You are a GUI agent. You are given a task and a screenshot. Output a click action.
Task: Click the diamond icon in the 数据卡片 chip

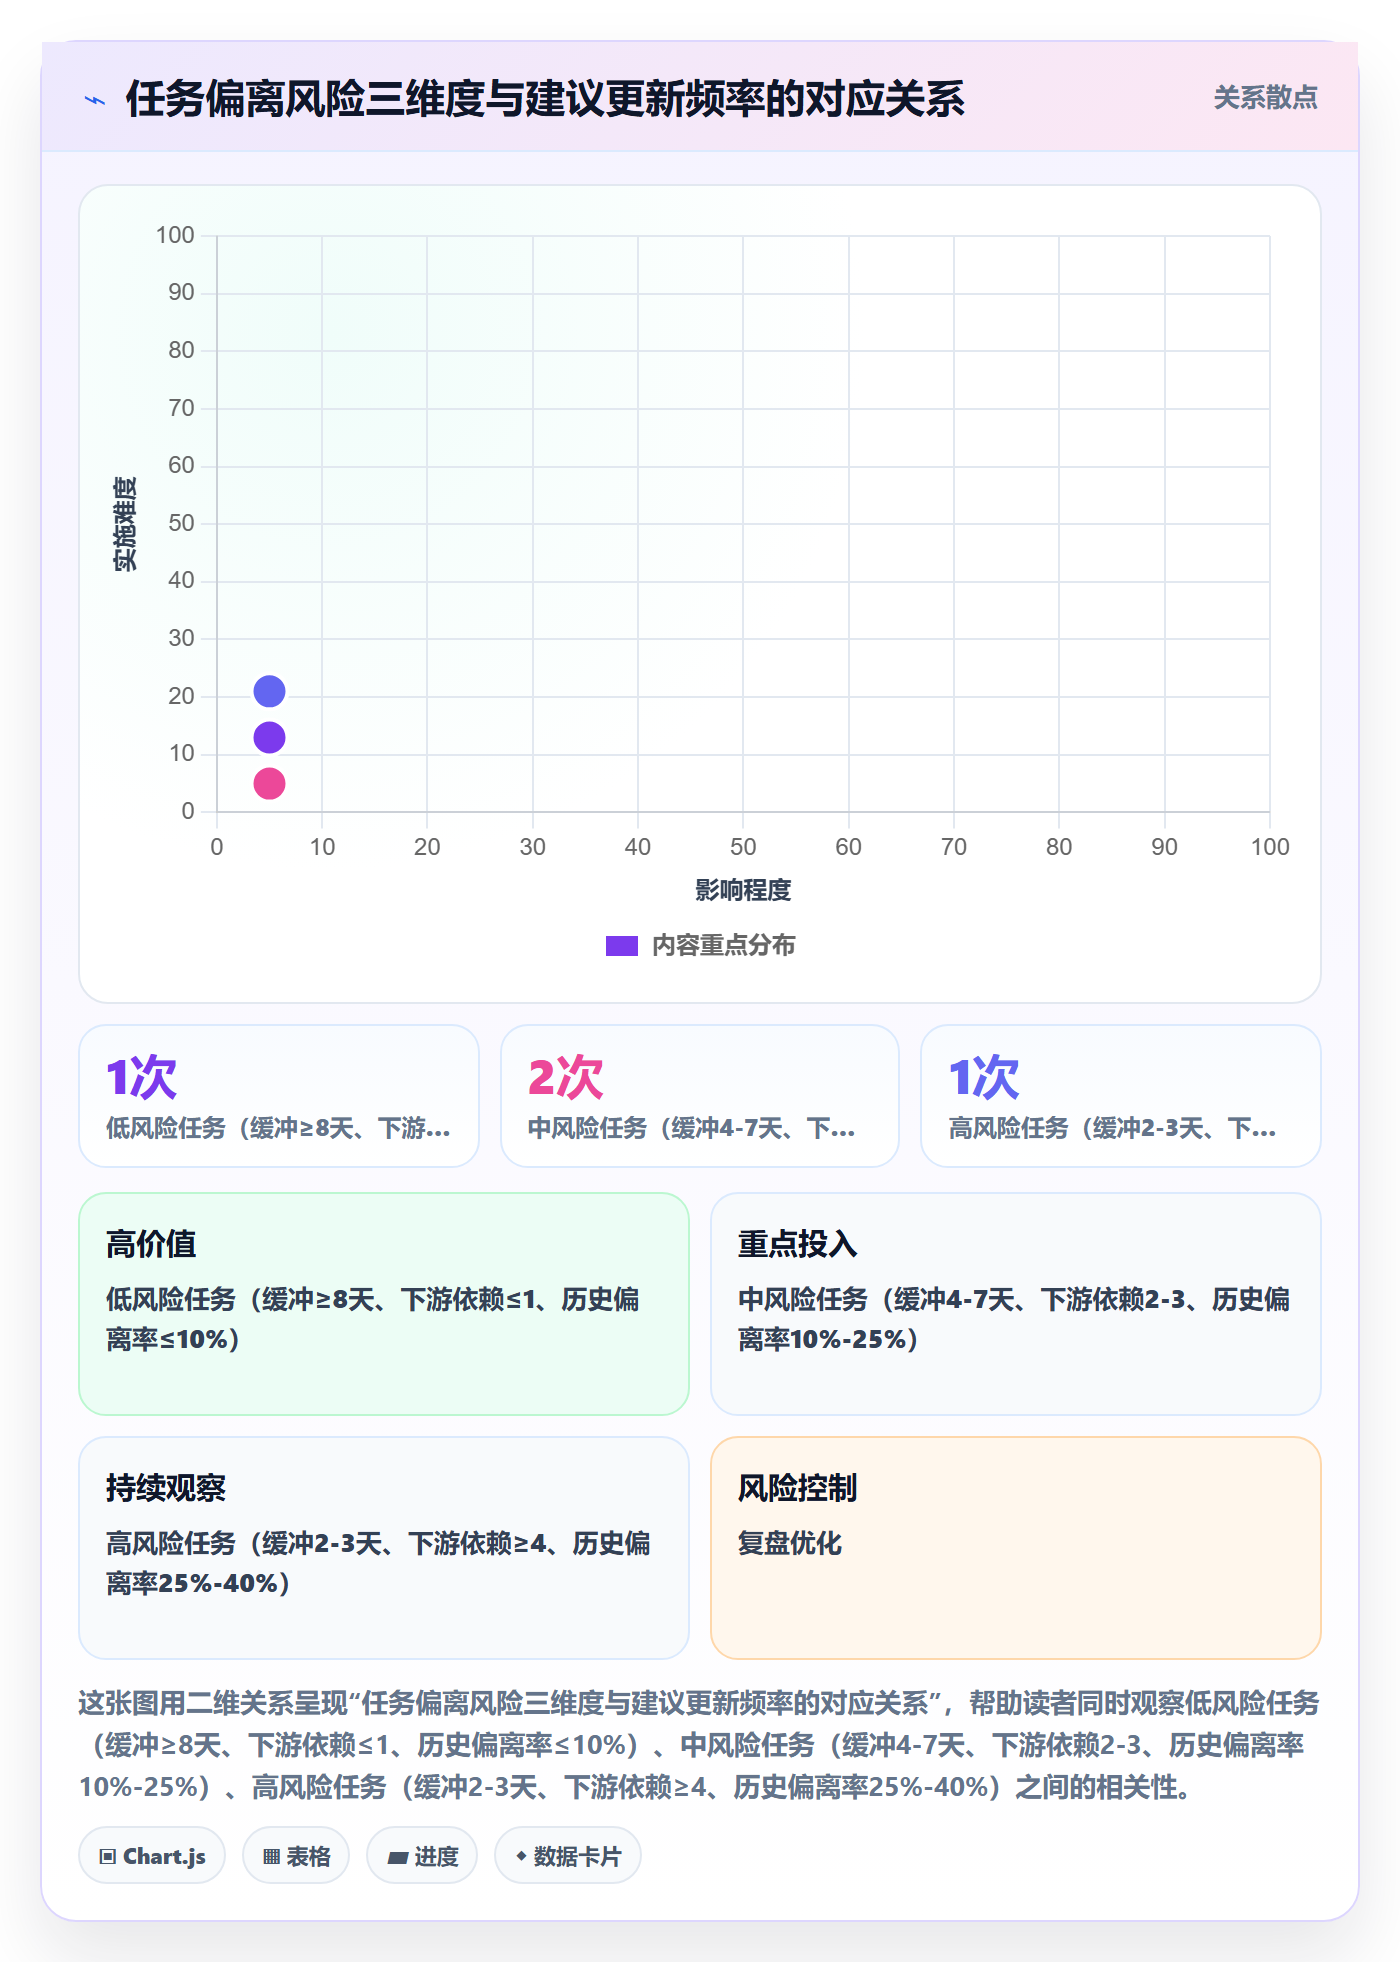tap(521, 1856)
